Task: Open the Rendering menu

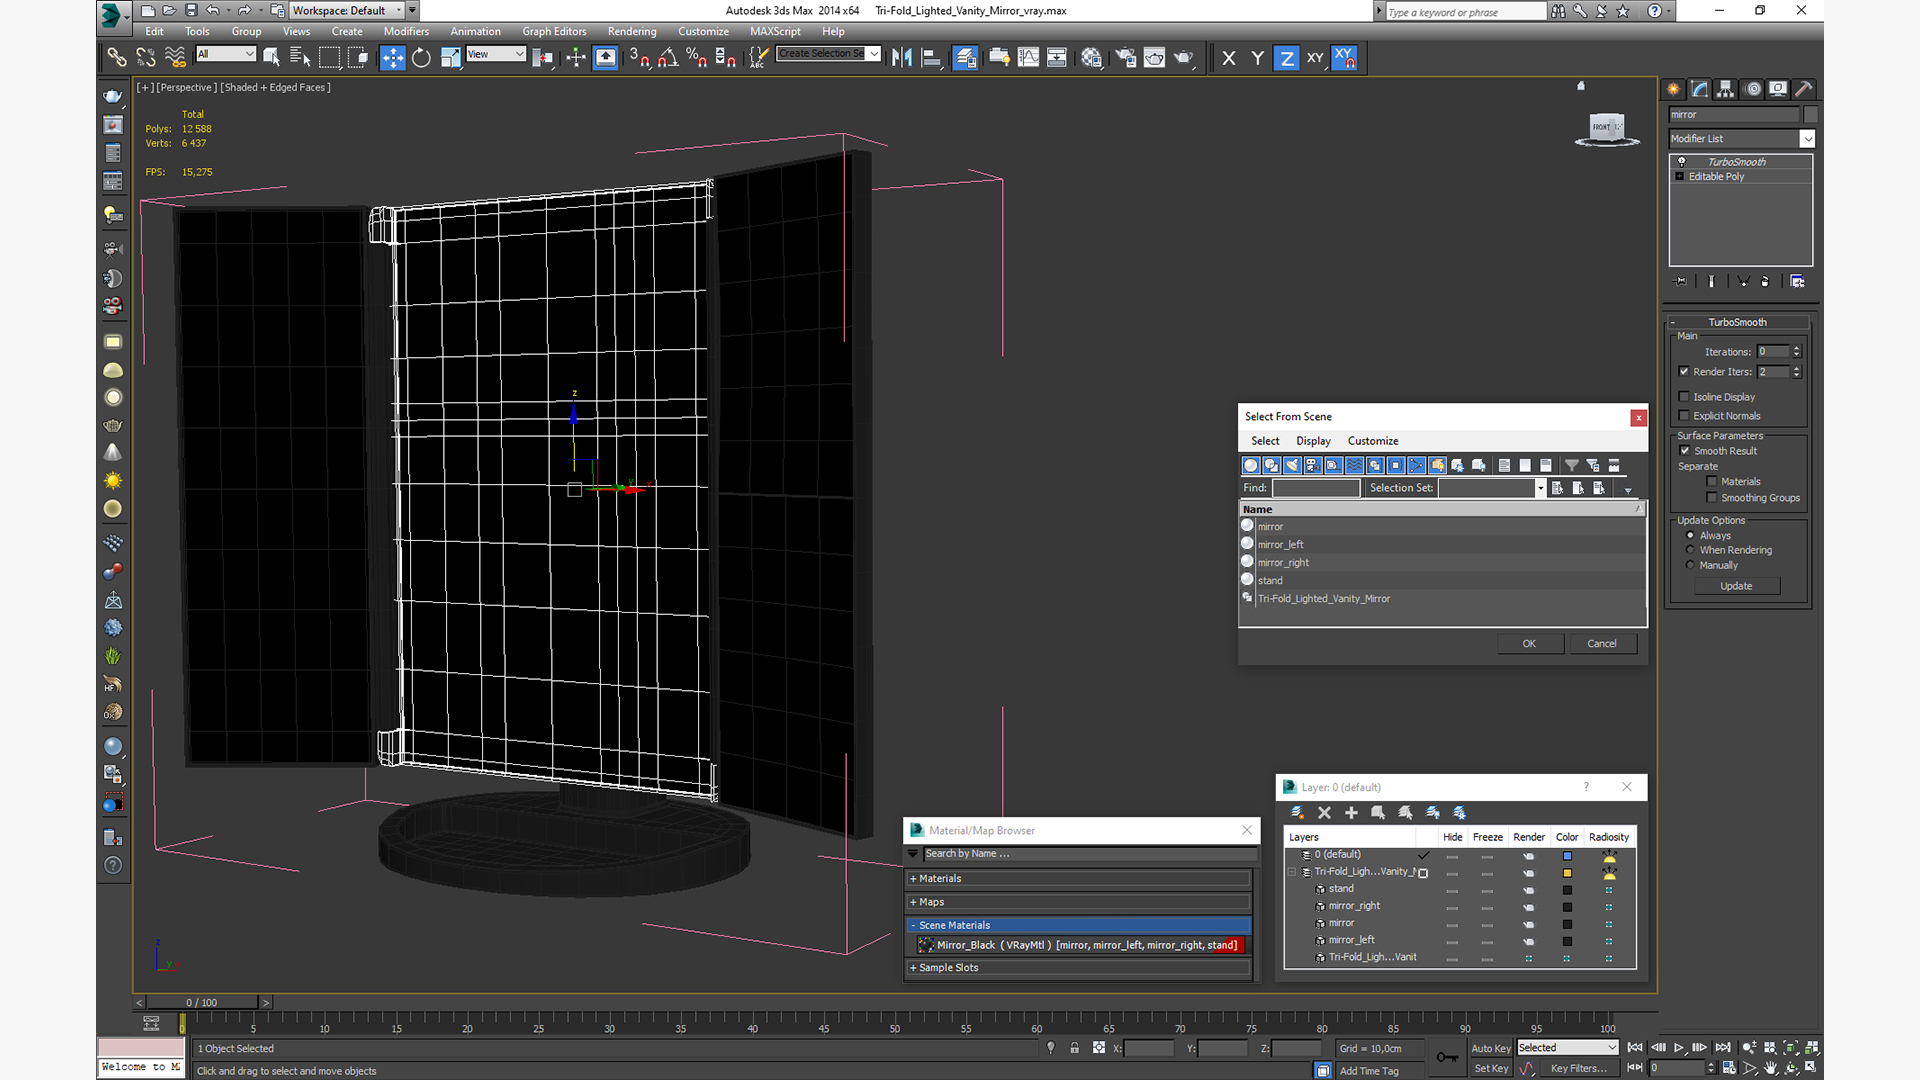Action: (x=632, y=31)
